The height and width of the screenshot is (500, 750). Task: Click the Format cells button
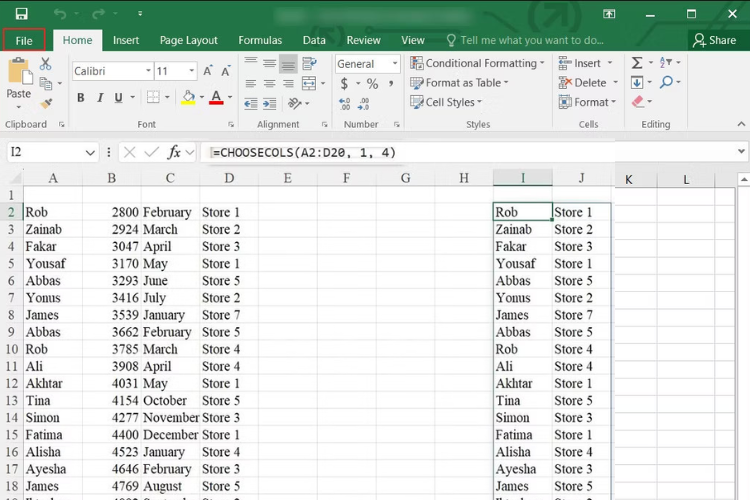(587, 102)
